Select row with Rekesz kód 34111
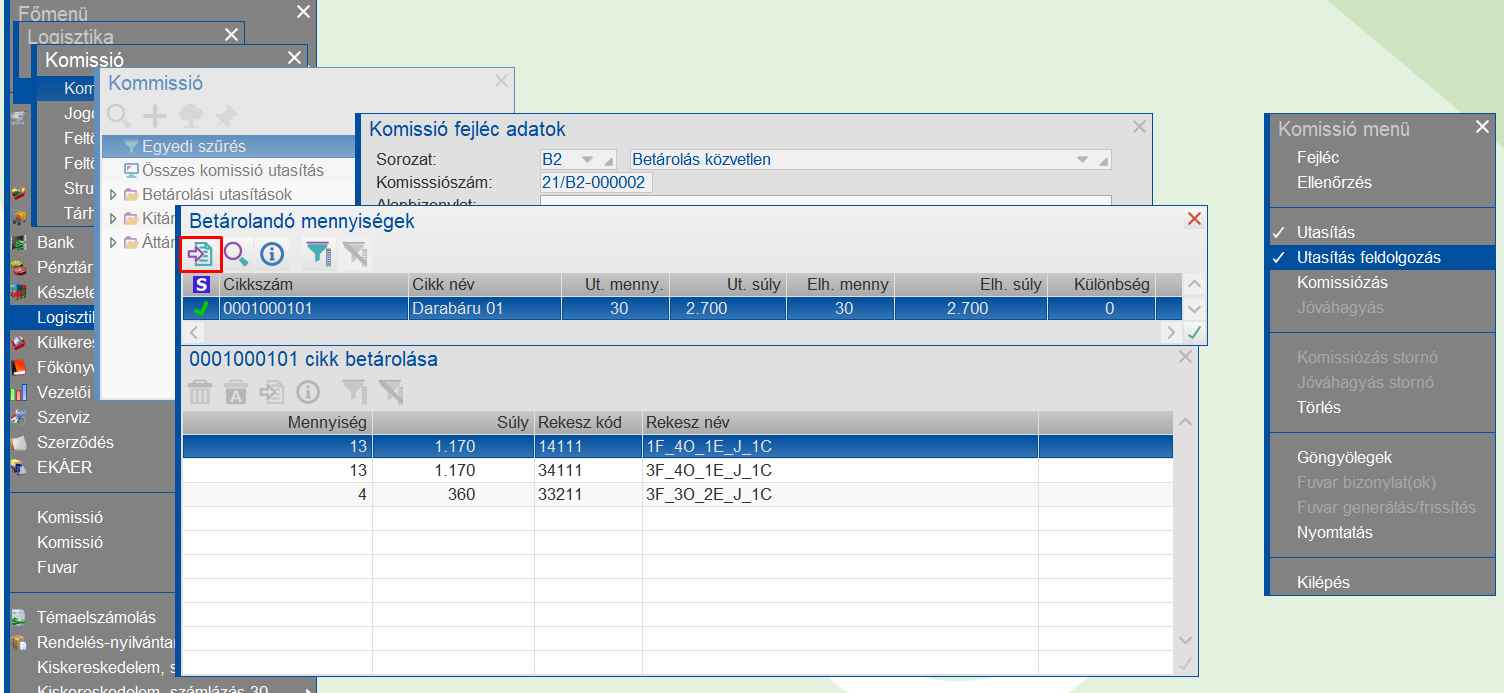The image size is (1504, 693). [x=678, y=470]
